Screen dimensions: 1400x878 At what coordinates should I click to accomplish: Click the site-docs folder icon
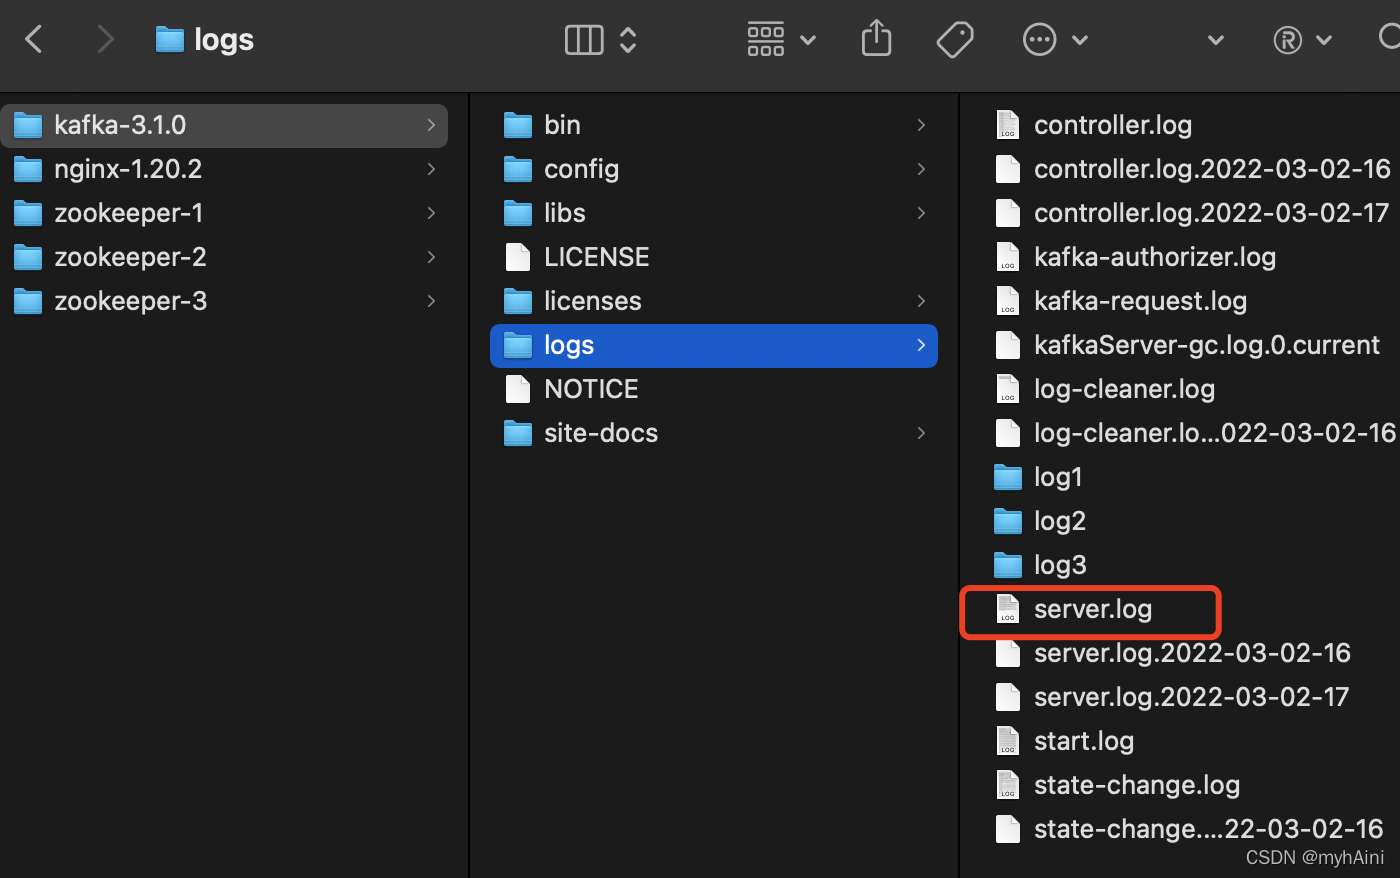click(518, 433)
